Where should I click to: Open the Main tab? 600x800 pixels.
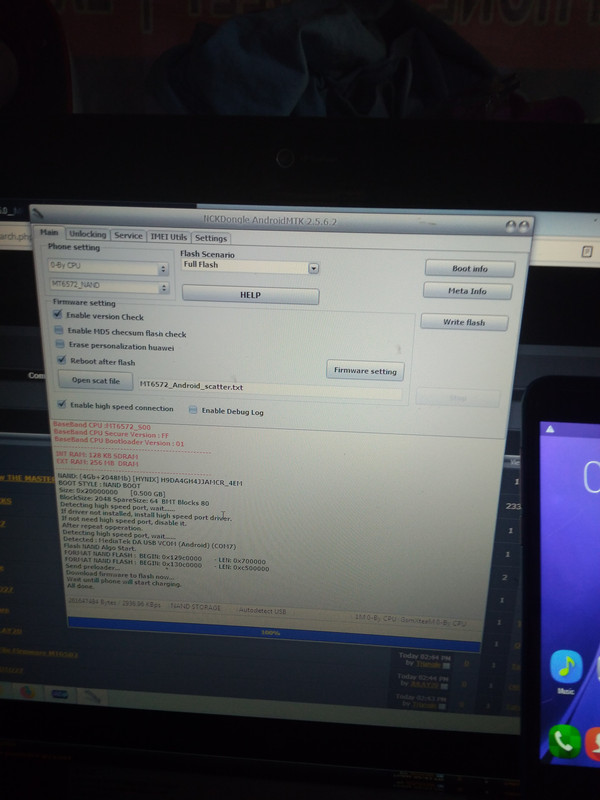pos(49,232)
